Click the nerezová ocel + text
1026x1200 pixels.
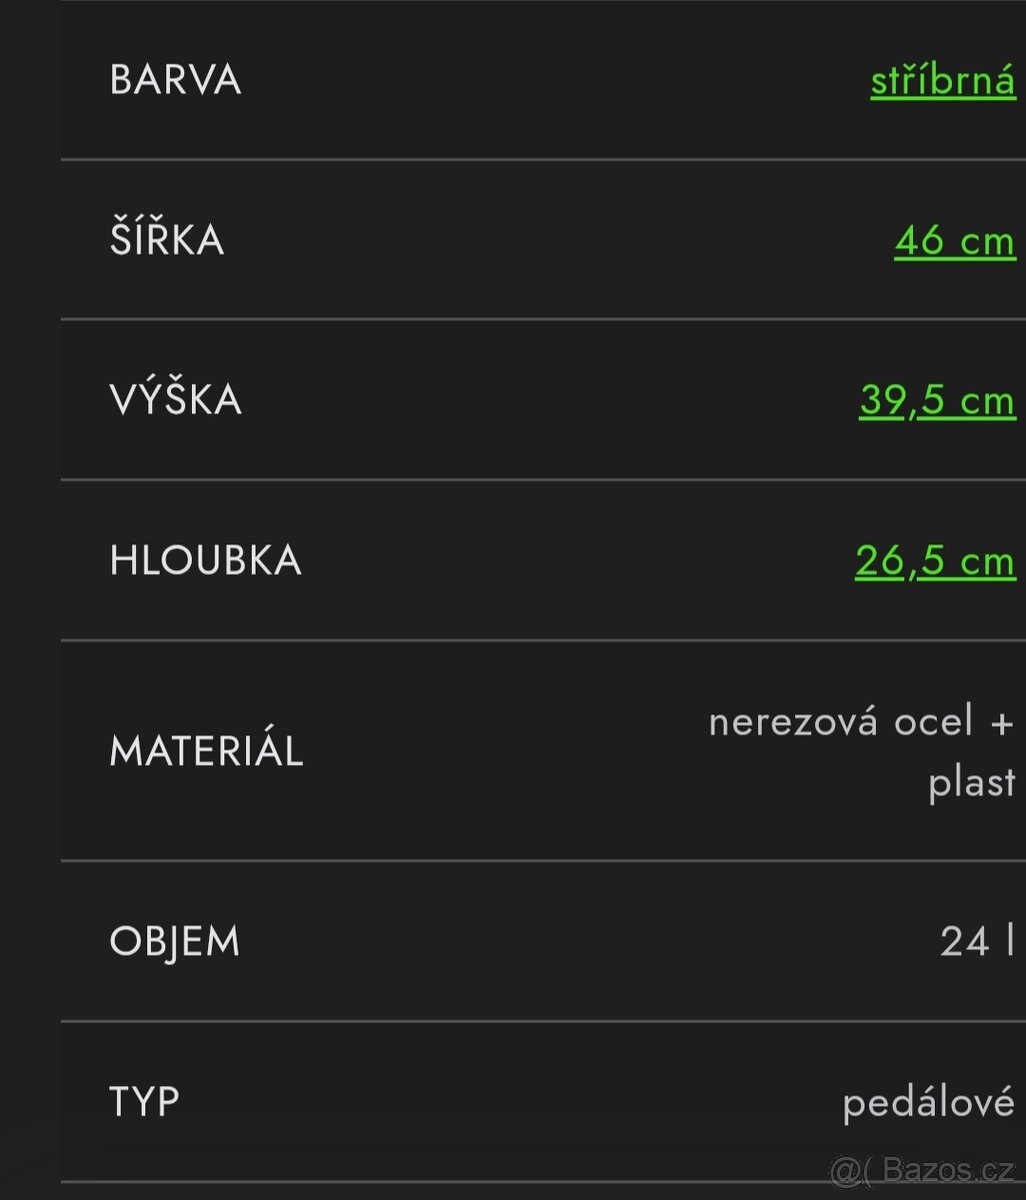pyautogui.click(x=861, y=722)
